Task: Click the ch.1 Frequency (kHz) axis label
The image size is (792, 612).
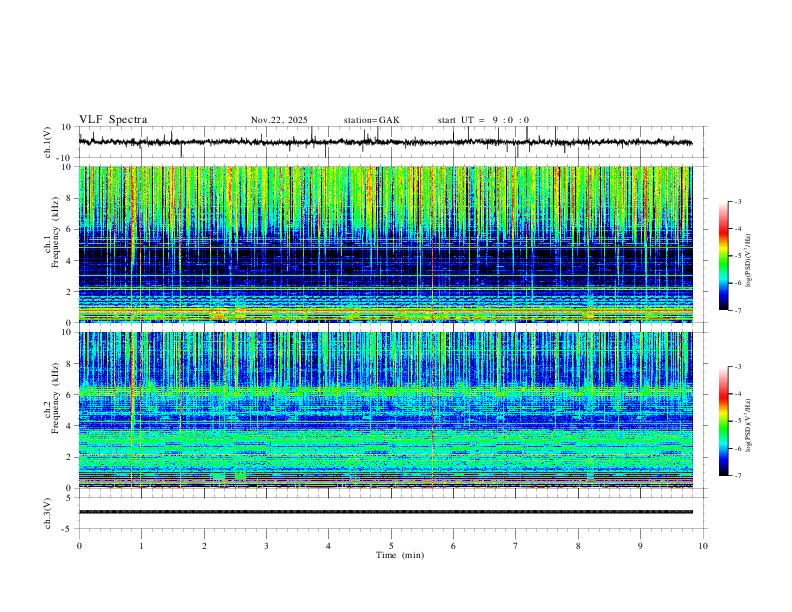Action: point(52,230)
